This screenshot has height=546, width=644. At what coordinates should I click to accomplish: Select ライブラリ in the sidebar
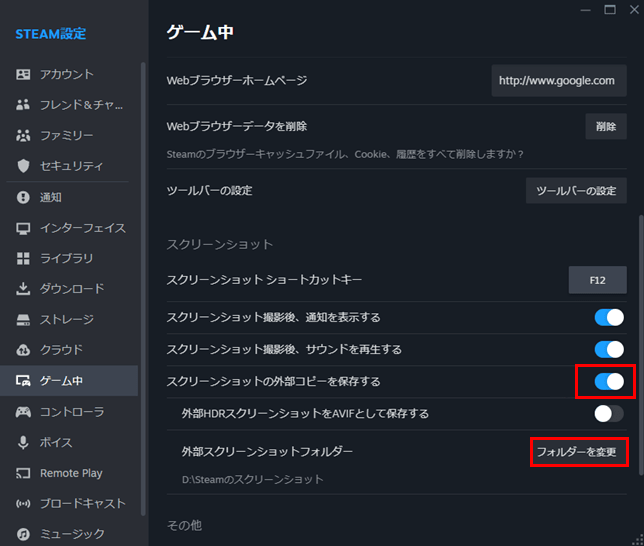69,258
